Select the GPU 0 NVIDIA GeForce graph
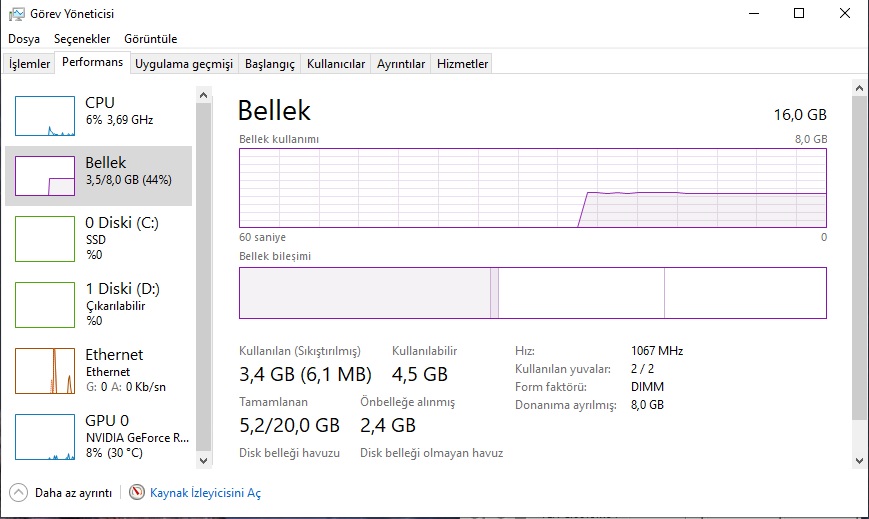869x519 pixels. pyautogui.click(x=45, y=437)
